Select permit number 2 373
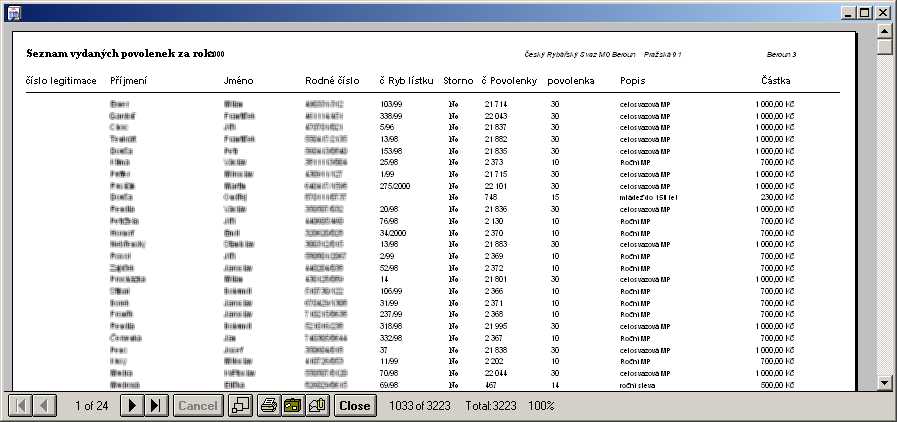This screenshot has height=422, width=897. (494, 162)
